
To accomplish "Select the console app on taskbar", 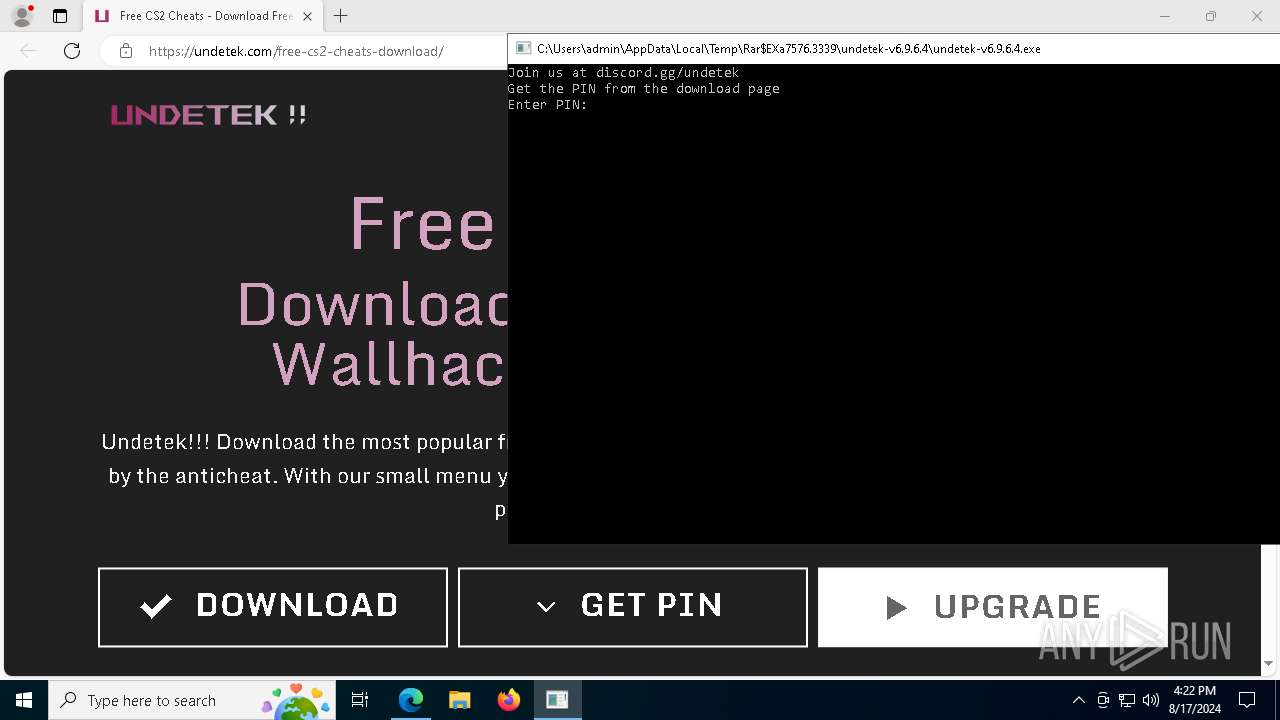I will click(x=557, y=700).
